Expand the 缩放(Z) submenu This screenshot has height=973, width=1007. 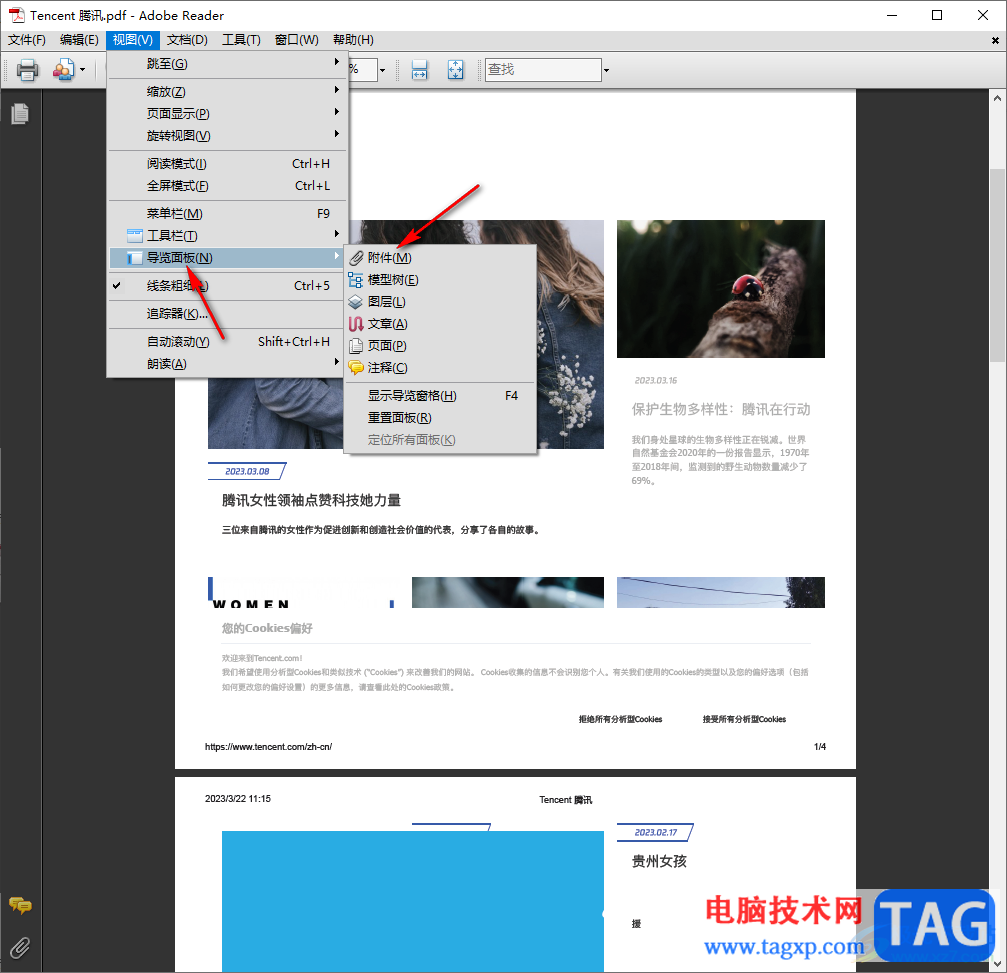pyautogui.click(x=228, y=92)
